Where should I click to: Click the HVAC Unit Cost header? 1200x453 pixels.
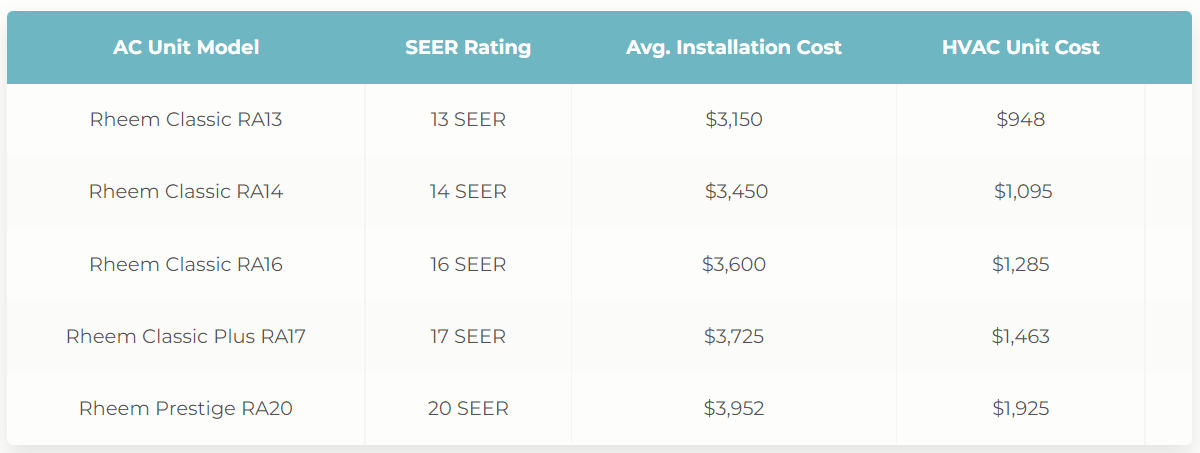pos(1021,47)
